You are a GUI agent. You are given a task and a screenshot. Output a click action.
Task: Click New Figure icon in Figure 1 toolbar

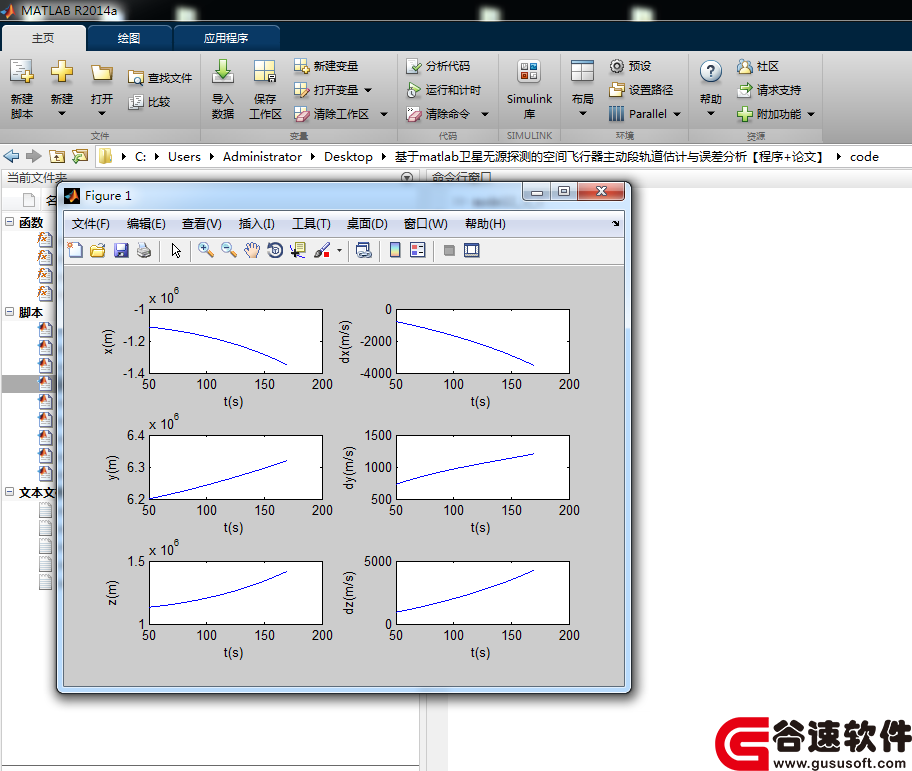pos(75,251)
